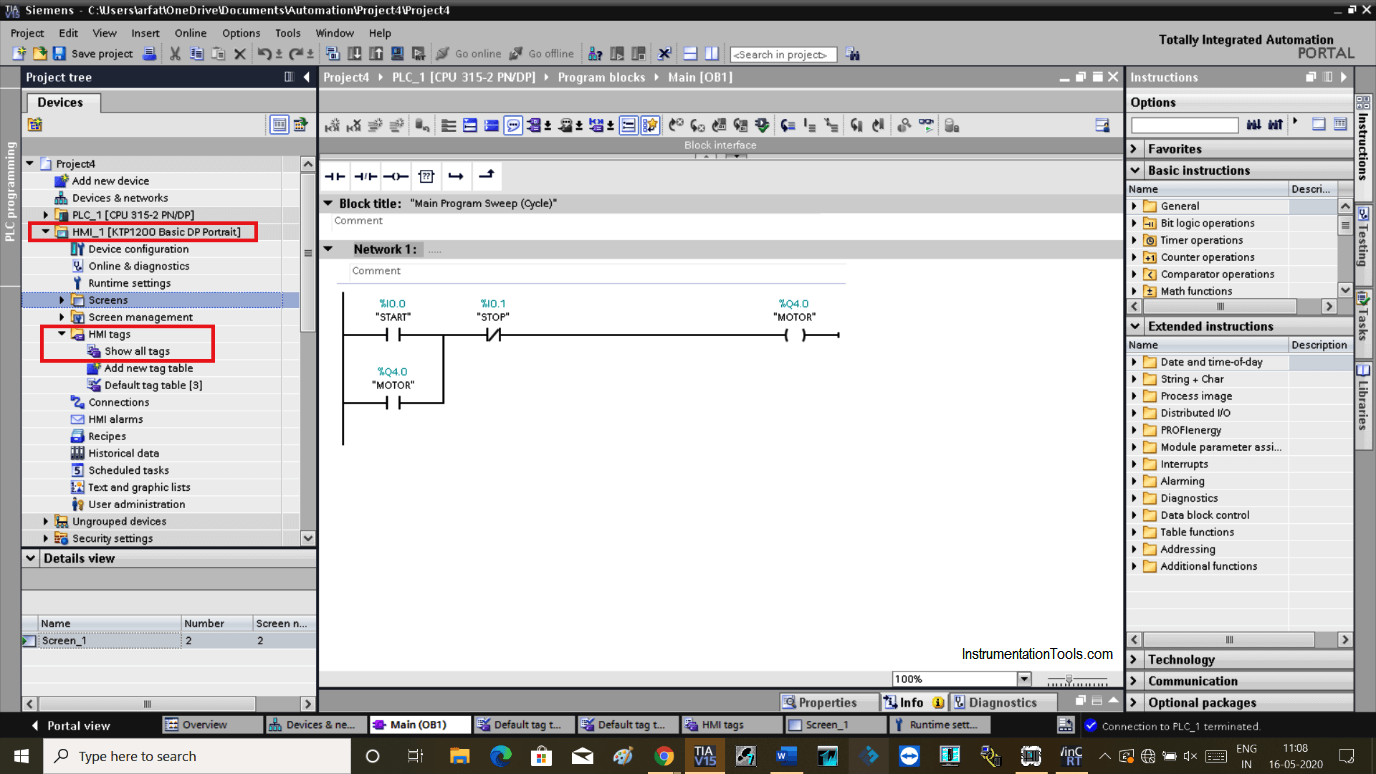Screen dimensions: 1376x774
Task: Click the Go online button
Action: (470, 53)
